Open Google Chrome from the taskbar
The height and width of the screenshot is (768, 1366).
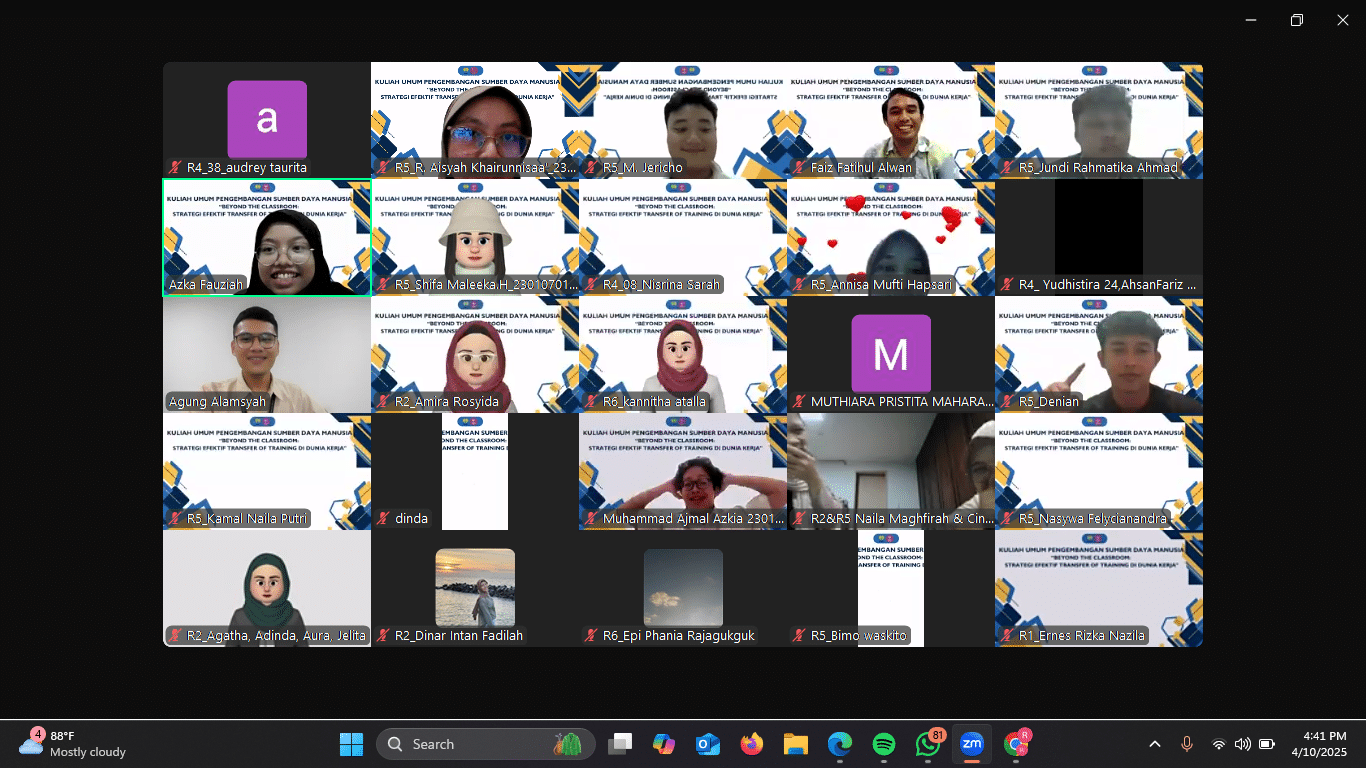click(1016, 744)
